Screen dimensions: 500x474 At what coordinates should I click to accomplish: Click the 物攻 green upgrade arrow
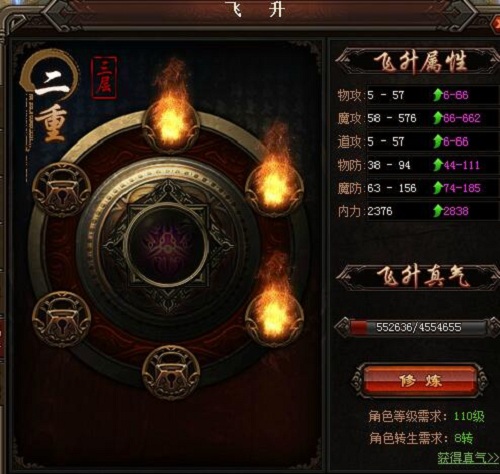point(437,95)
